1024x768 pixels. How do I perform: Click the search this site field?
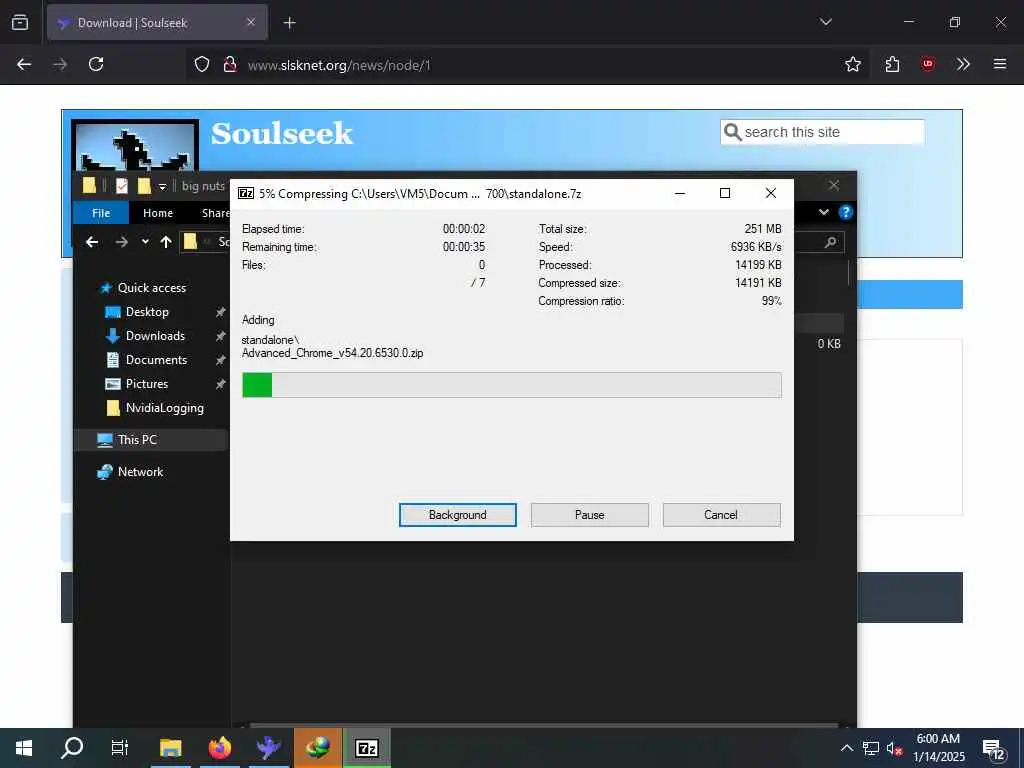coord(822,132)
